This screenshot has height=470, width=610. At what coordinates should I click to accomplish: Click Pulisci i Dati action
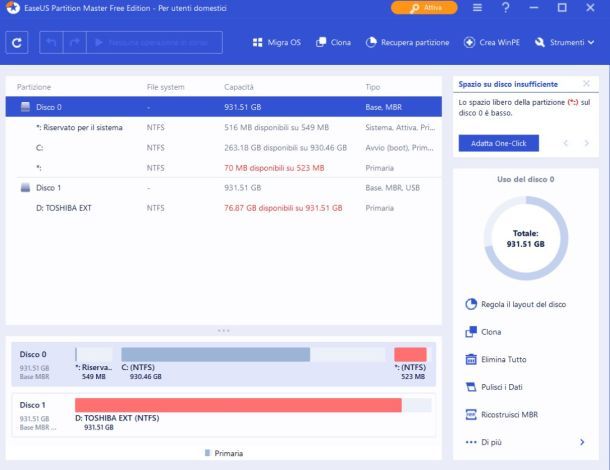click(x=494, y=387)
